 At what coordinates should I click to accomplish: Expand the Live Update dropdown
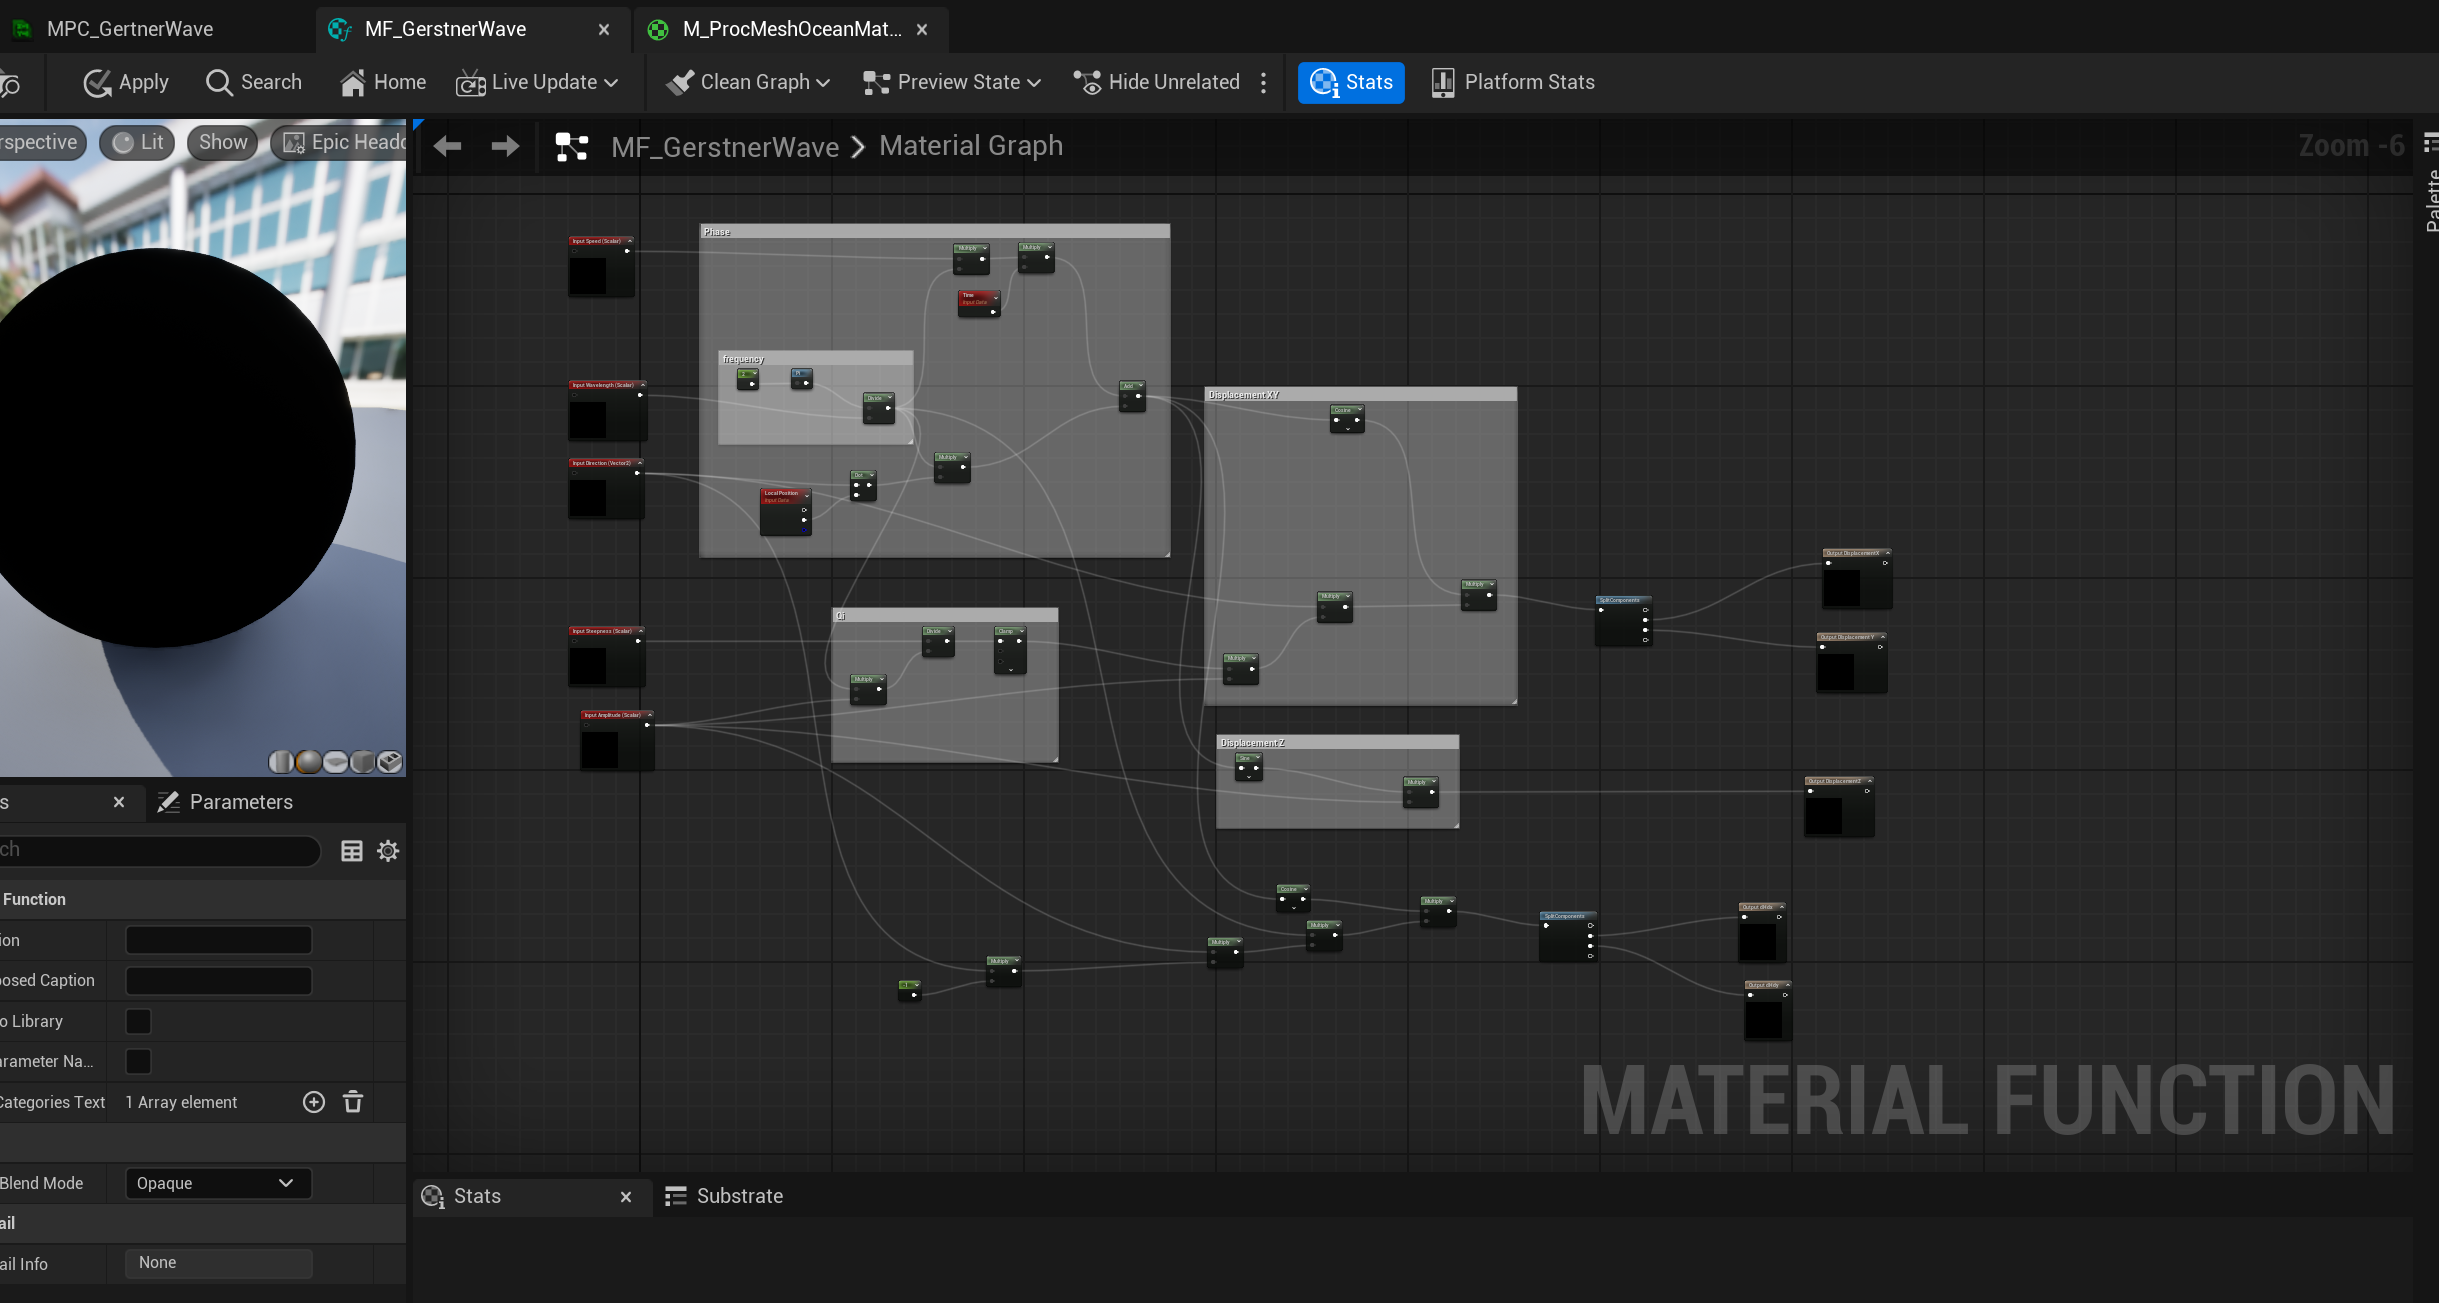pyautogui.click(x=538, y=82)
